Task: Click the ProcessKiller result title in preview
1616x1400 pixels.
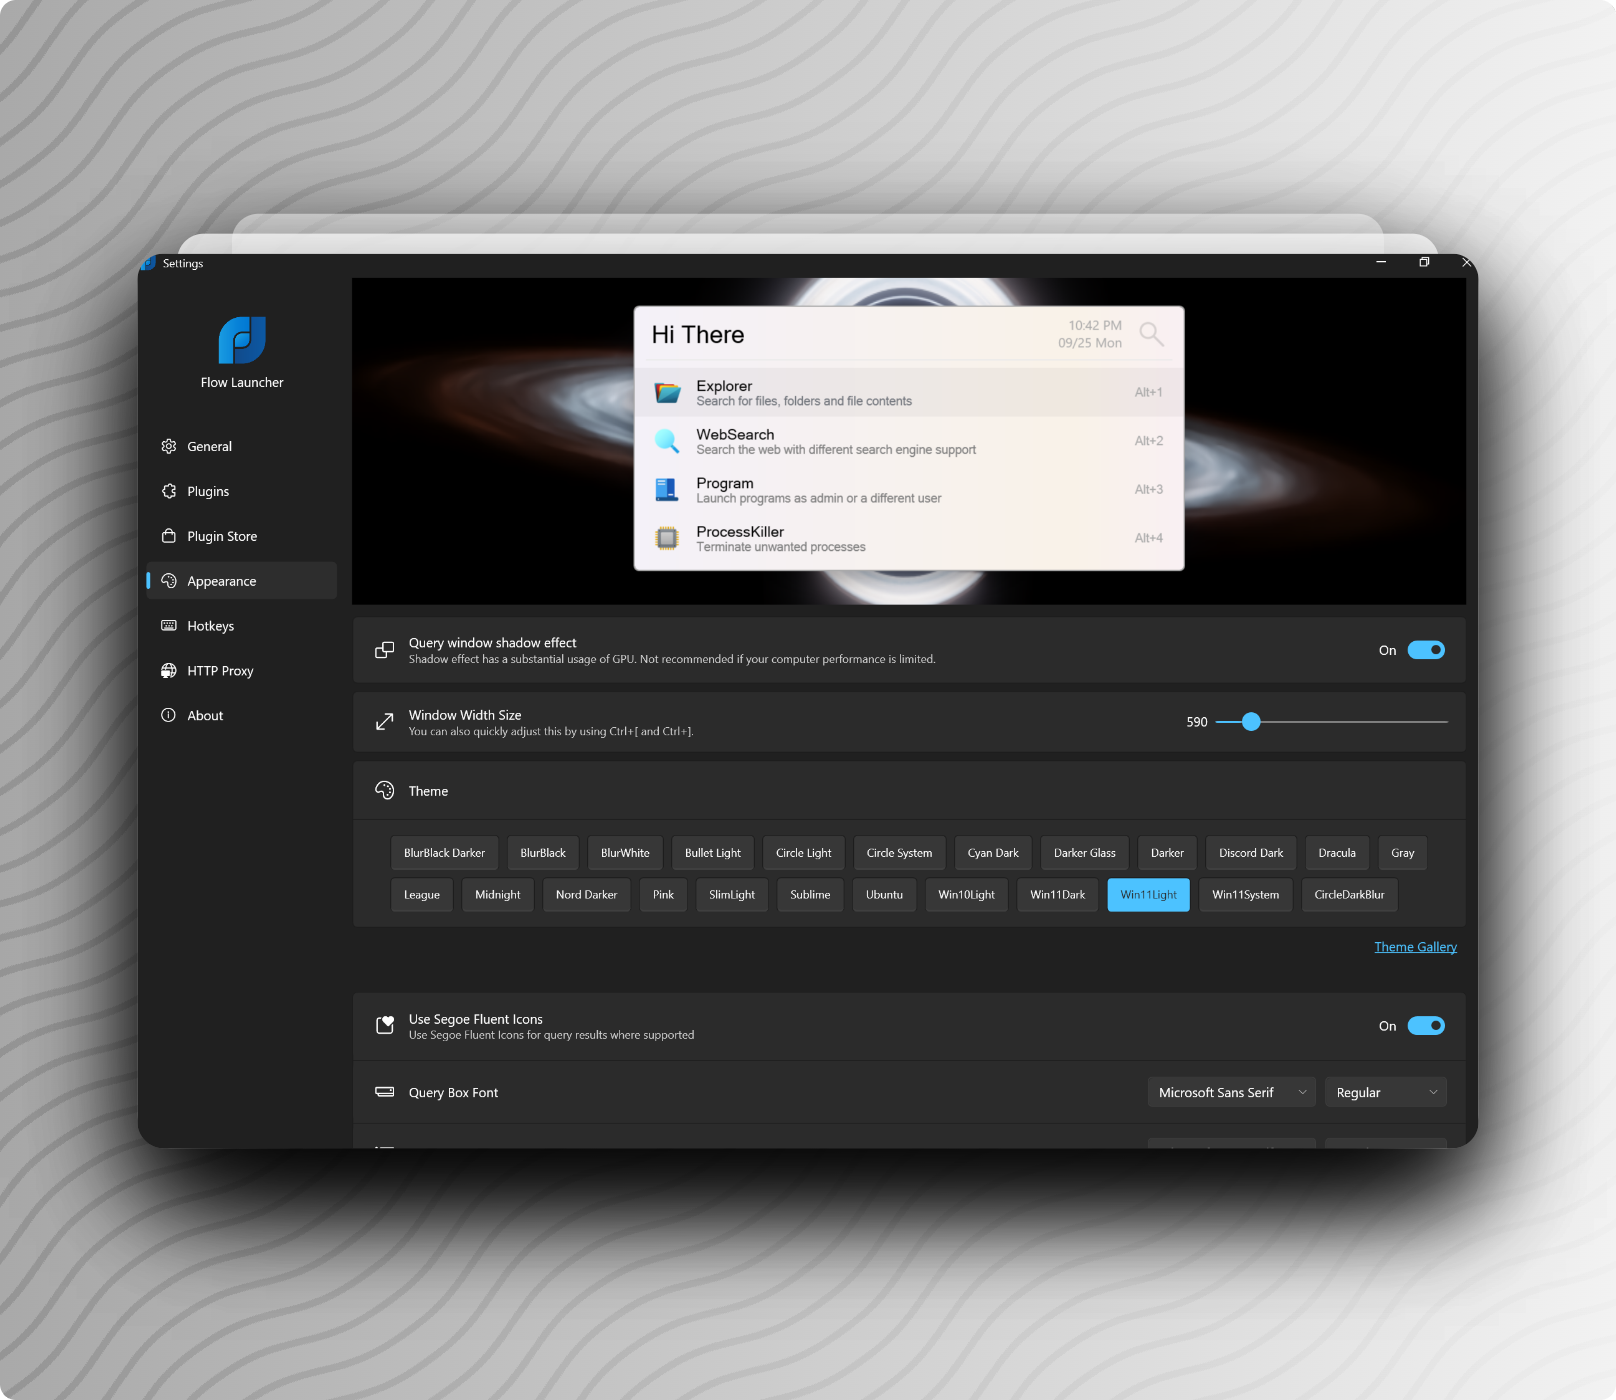Action: tap(740, 532)
